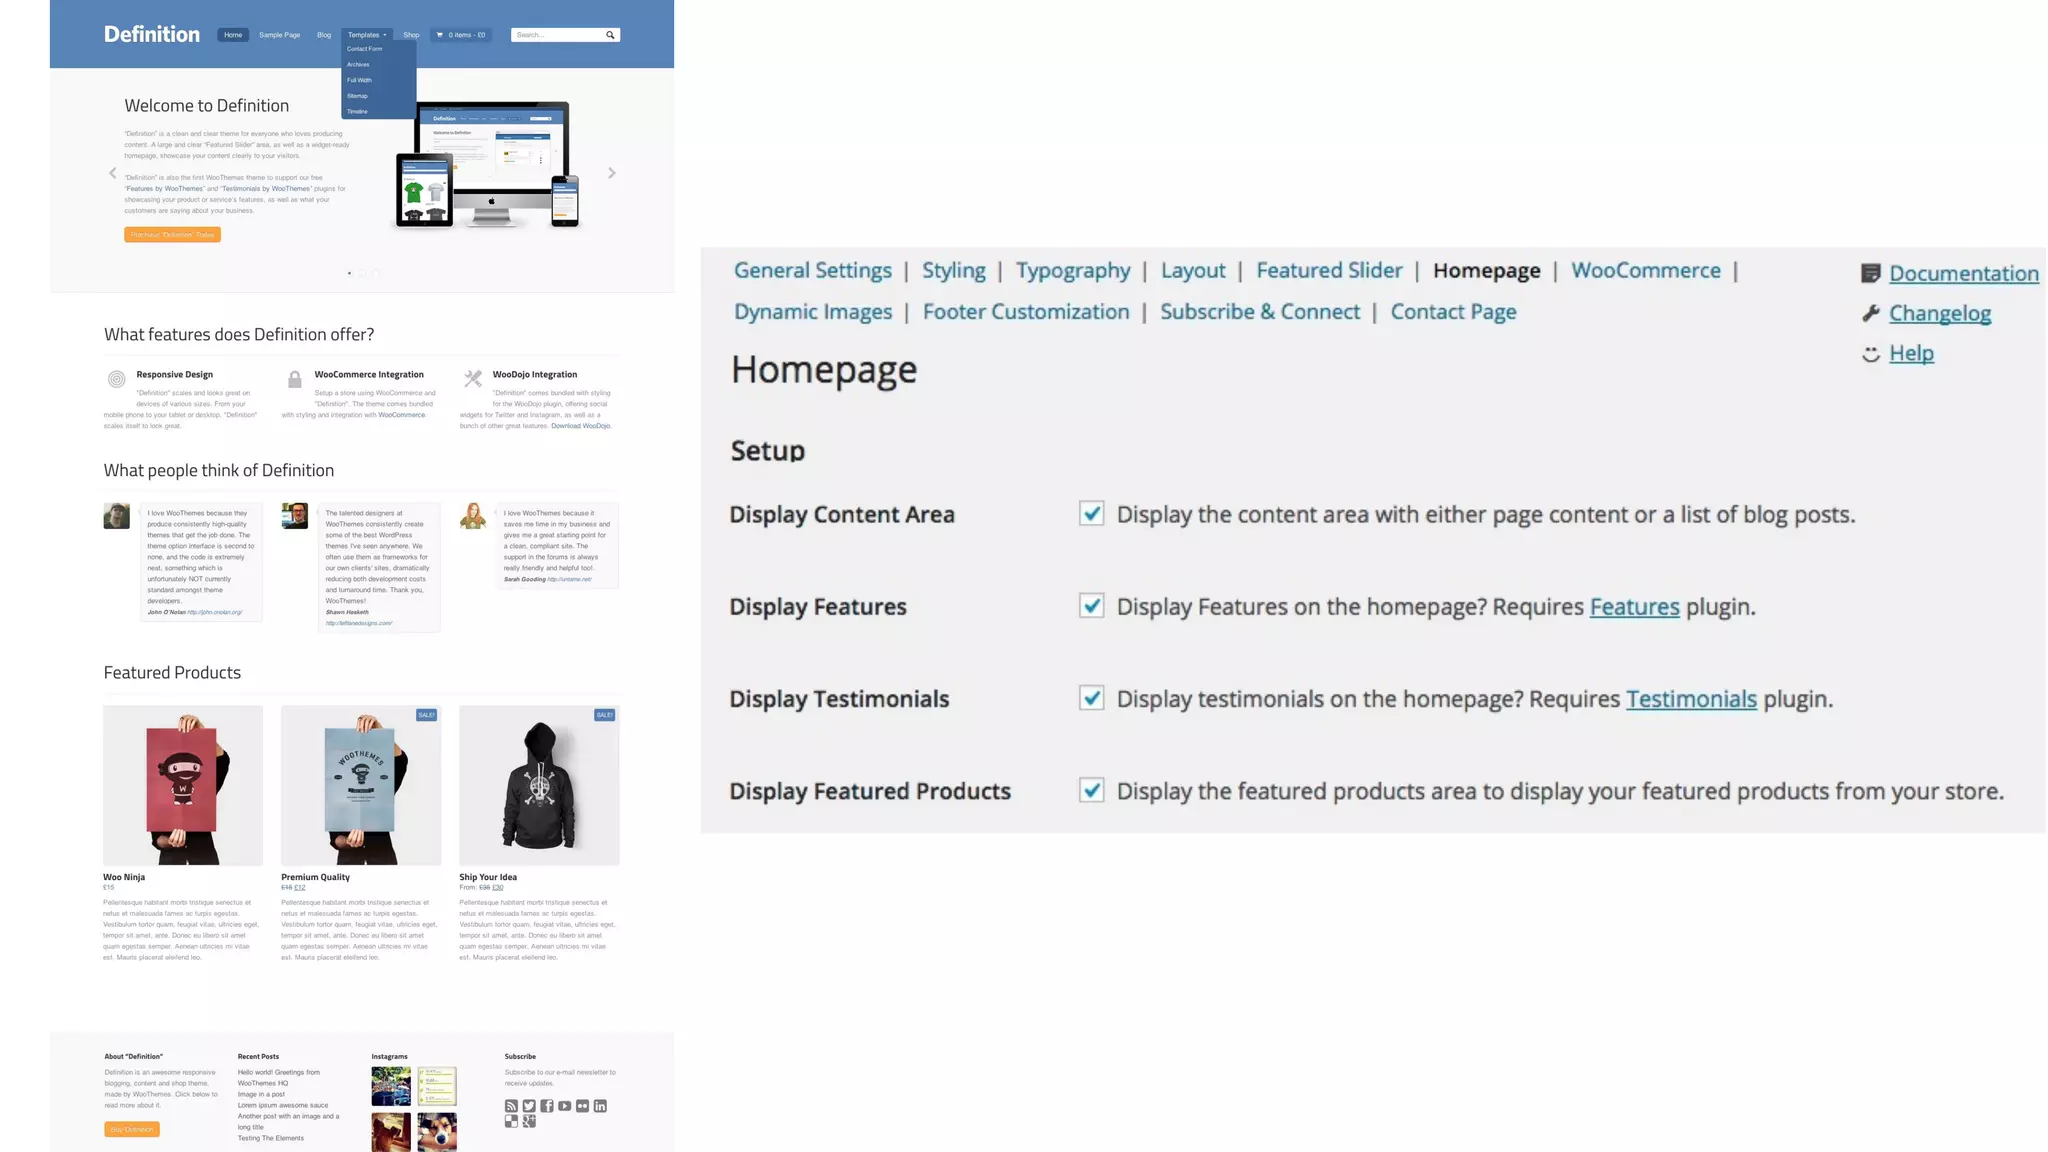This screenshot has width=2048, height=1152.
Task: Click the YouTube icon in Subscribe section
Action: pos(565,1106)
